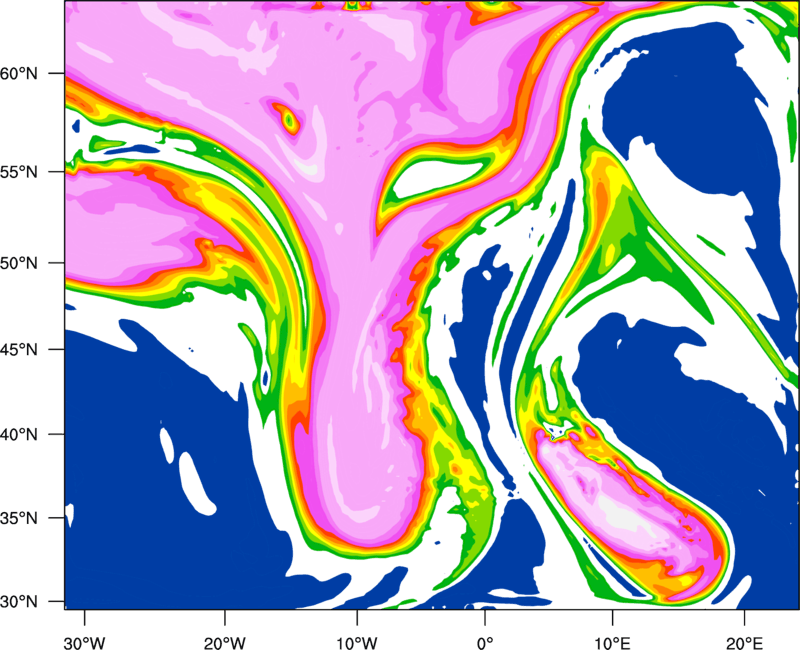Screen dimensions: 800x650
Task: Click the 10°E longitude label
Action: pyautogui.click(x=612, y=642)
